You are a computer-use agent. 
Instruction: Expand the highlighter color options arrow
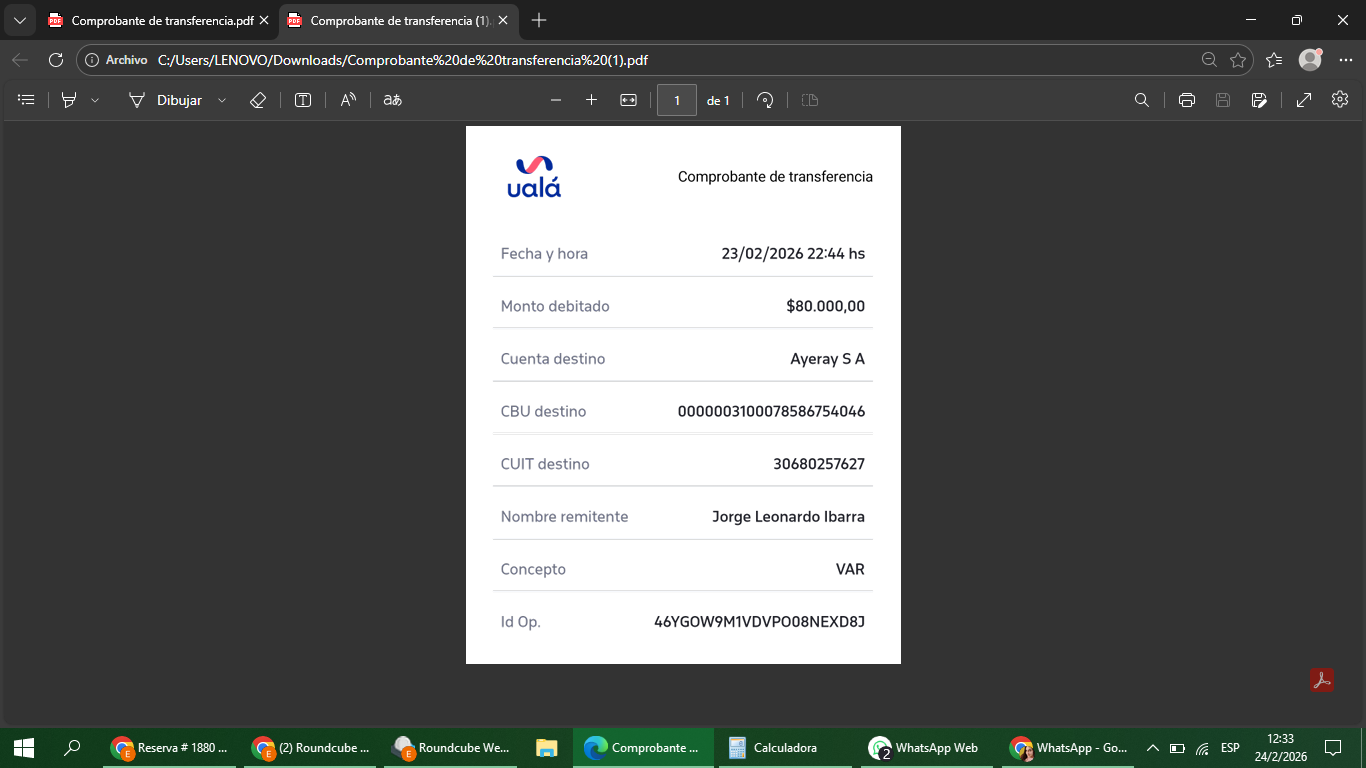tap(95, 100)
